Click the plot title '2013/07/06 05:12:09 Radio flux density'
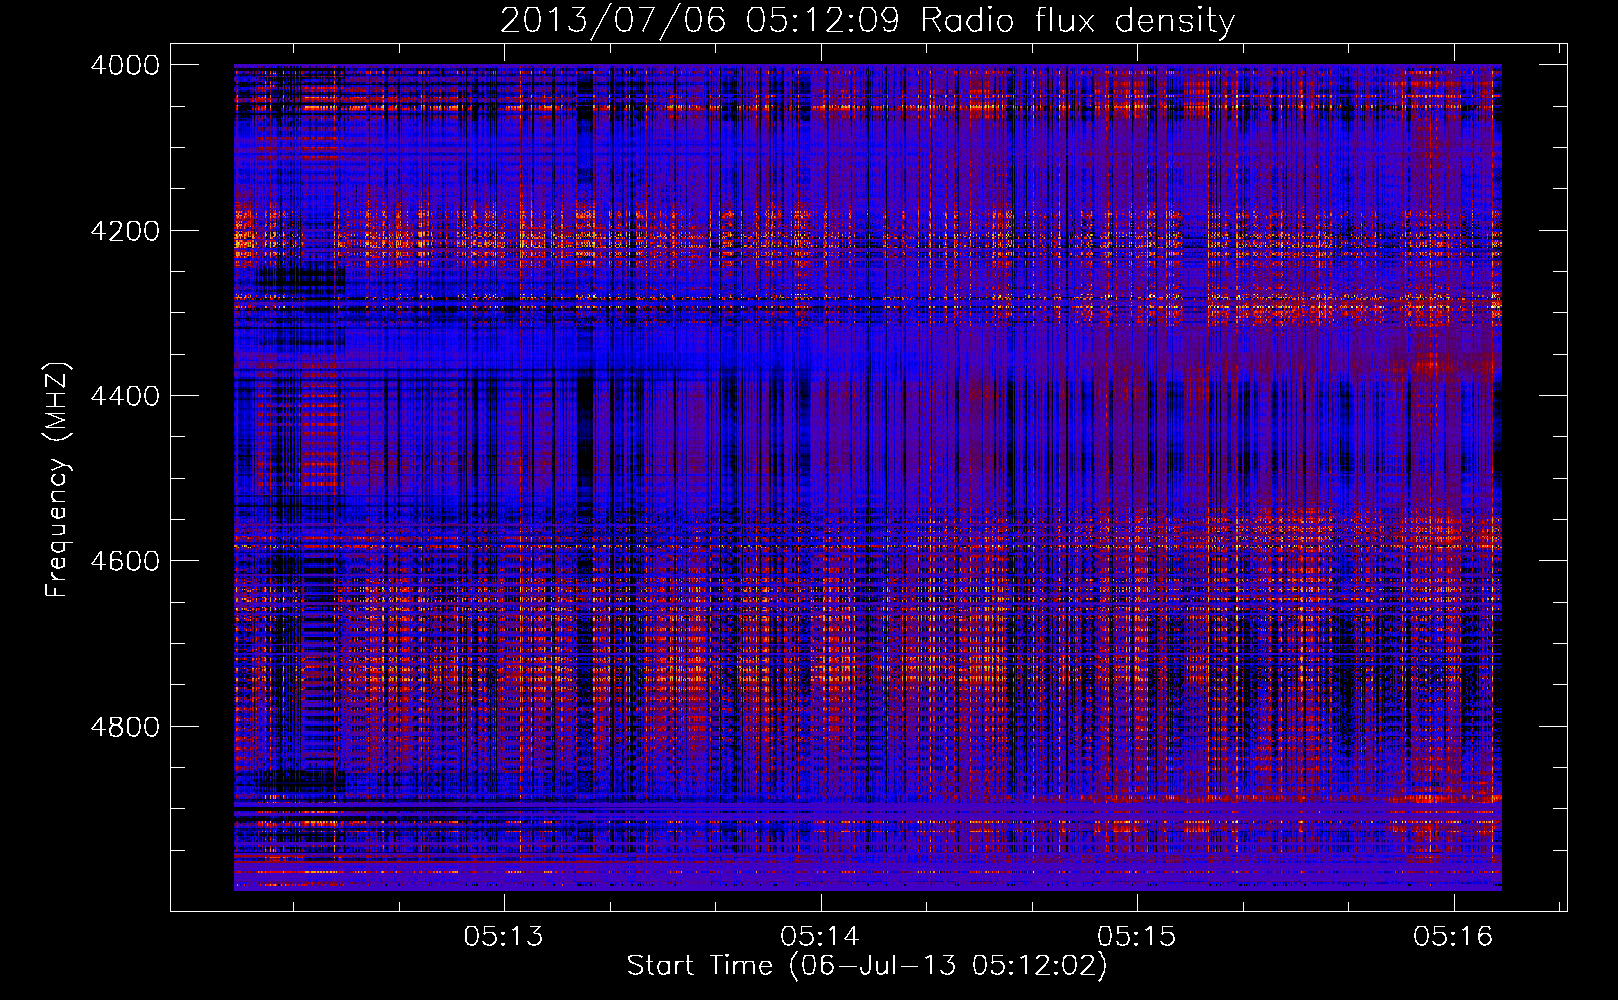This screenshot has height=1000, width=1618. pos(867,20)
